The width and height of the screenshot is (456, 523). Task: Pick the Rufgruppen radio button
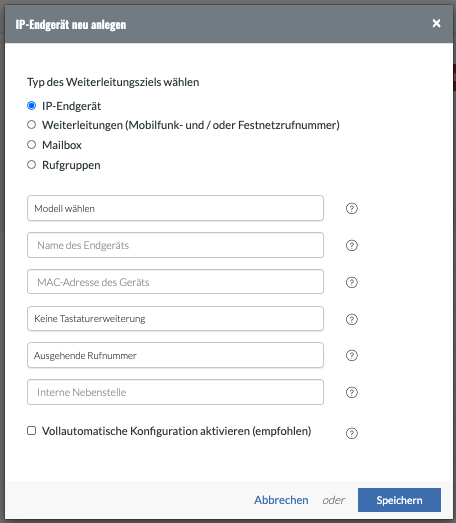click(31, 165)
